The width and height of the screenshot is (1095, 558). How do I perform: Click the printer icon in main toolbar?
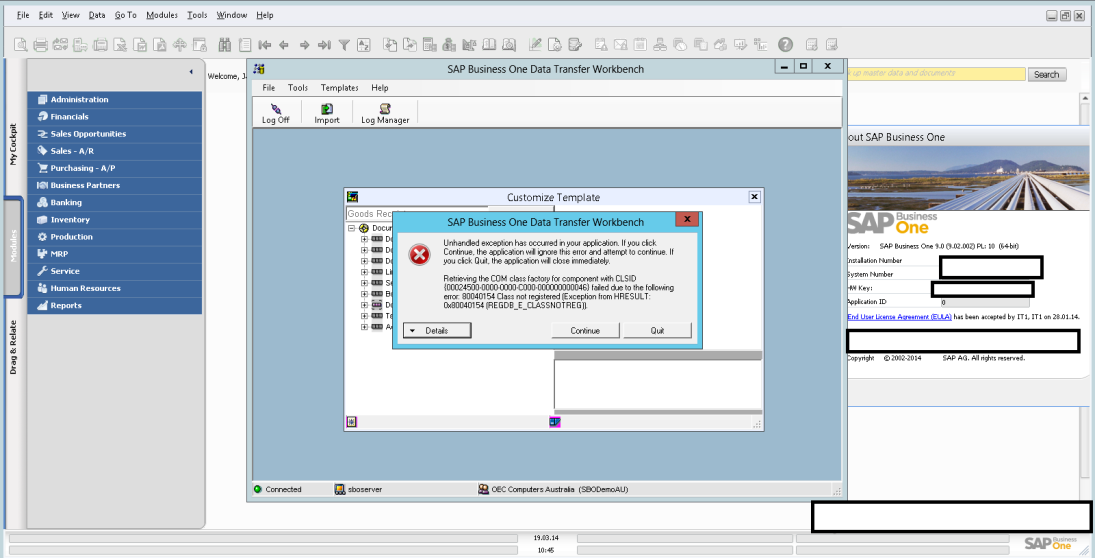pyautogui.click(x=41, y=45)
